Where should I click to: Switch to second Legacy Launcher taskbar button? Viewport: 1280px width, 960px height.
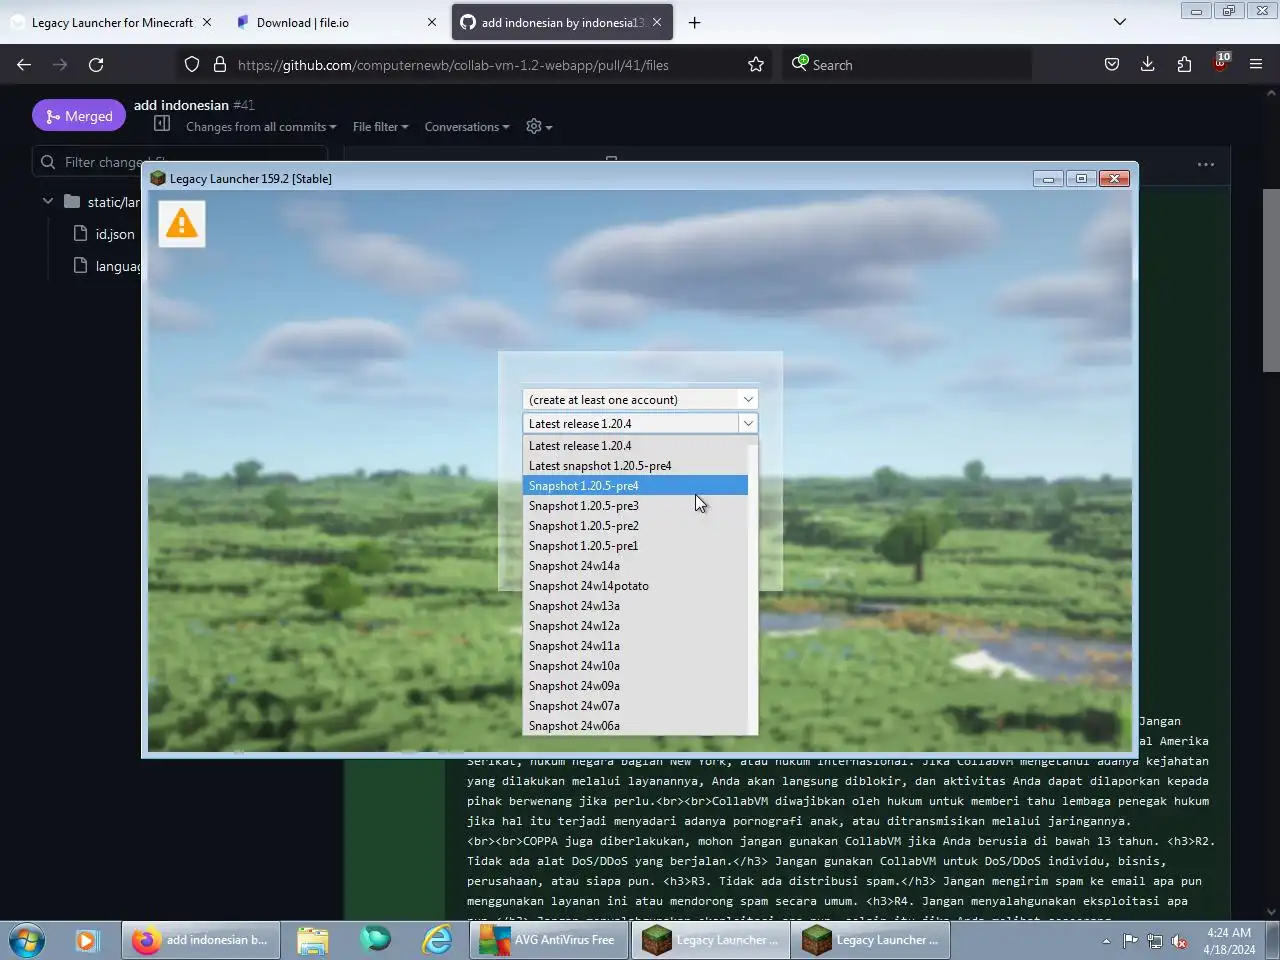click(x=870, y=940)
